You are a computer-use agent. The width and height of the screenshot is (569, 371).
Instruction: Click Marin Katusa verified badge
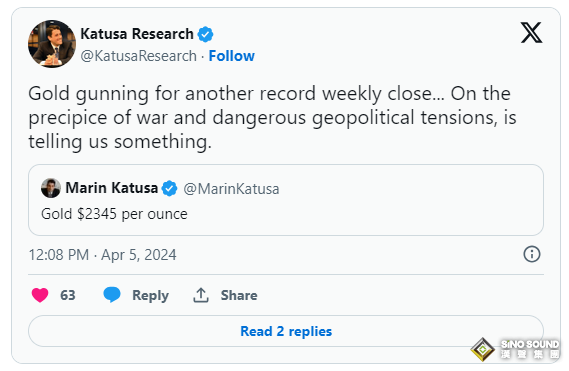click(169, 188)
